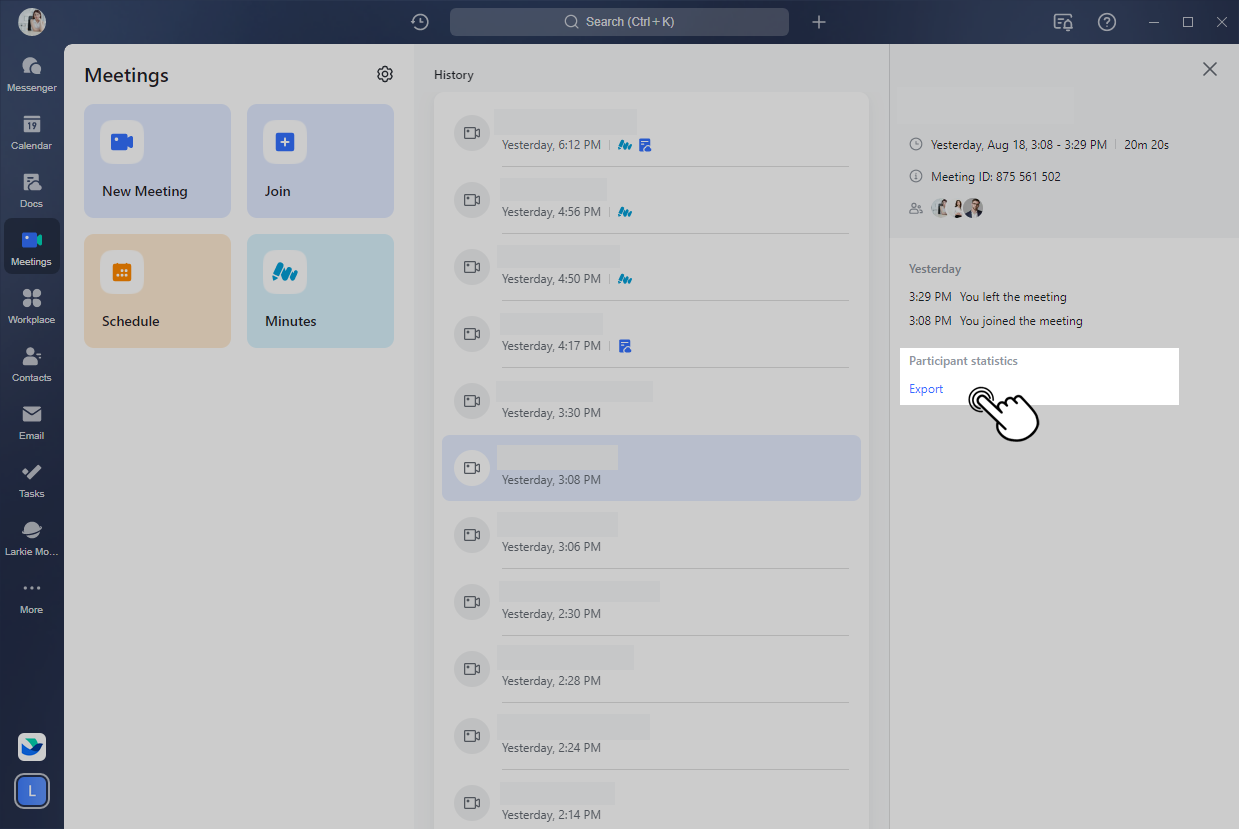
Task: Select the Yesterday 6:12 PM meeting record
Action: (x=650, y=133)
